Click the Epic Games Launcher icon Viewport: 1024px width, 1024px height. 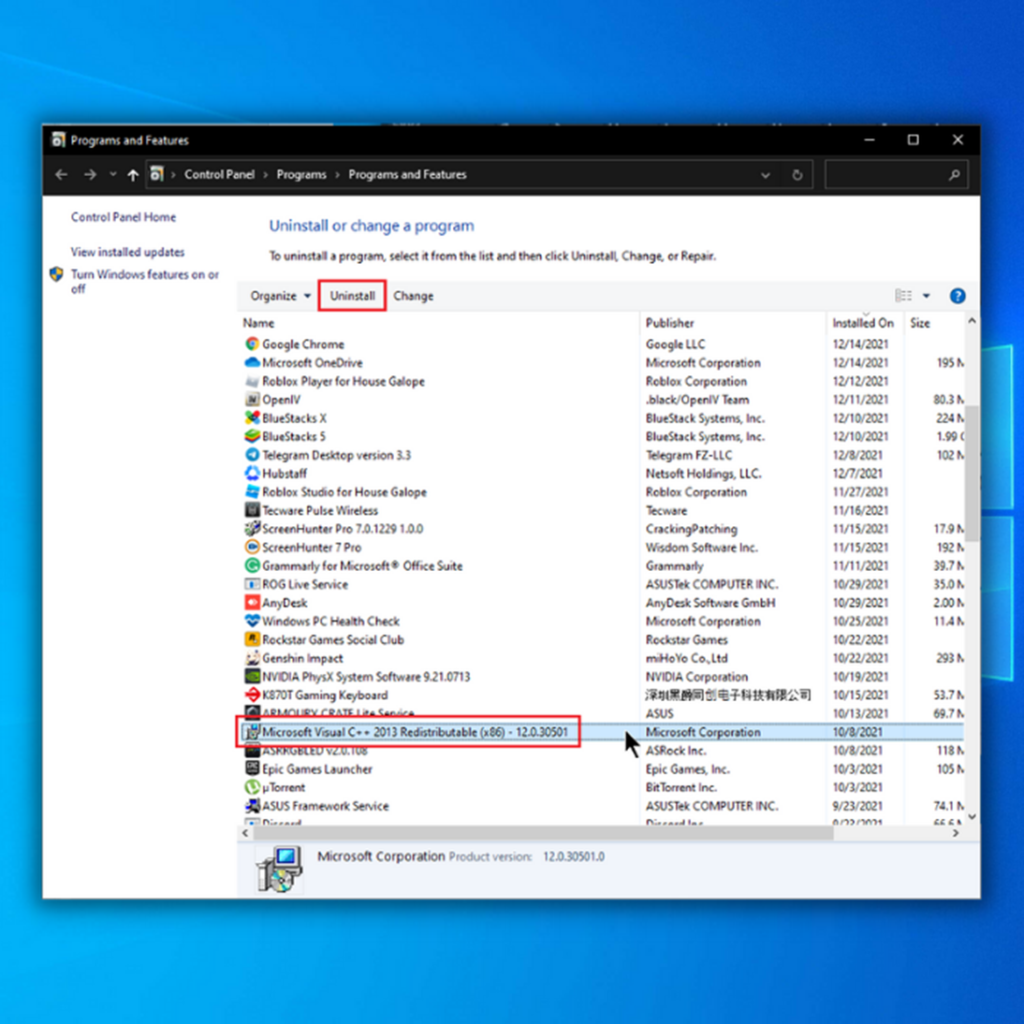coord(252,769)
